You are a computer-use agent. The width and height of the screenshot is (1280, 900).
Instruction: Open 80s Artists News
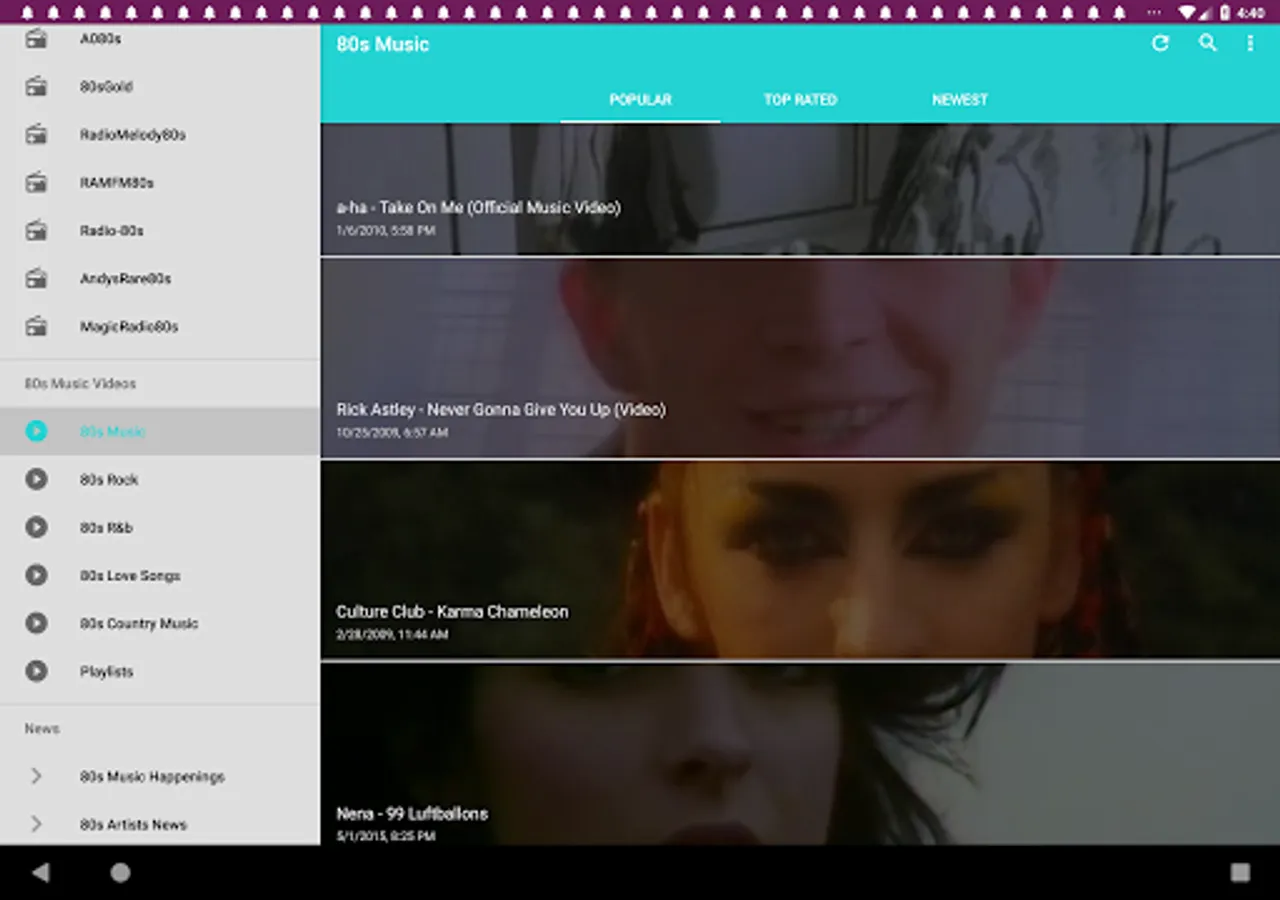[x=134, y=824]
